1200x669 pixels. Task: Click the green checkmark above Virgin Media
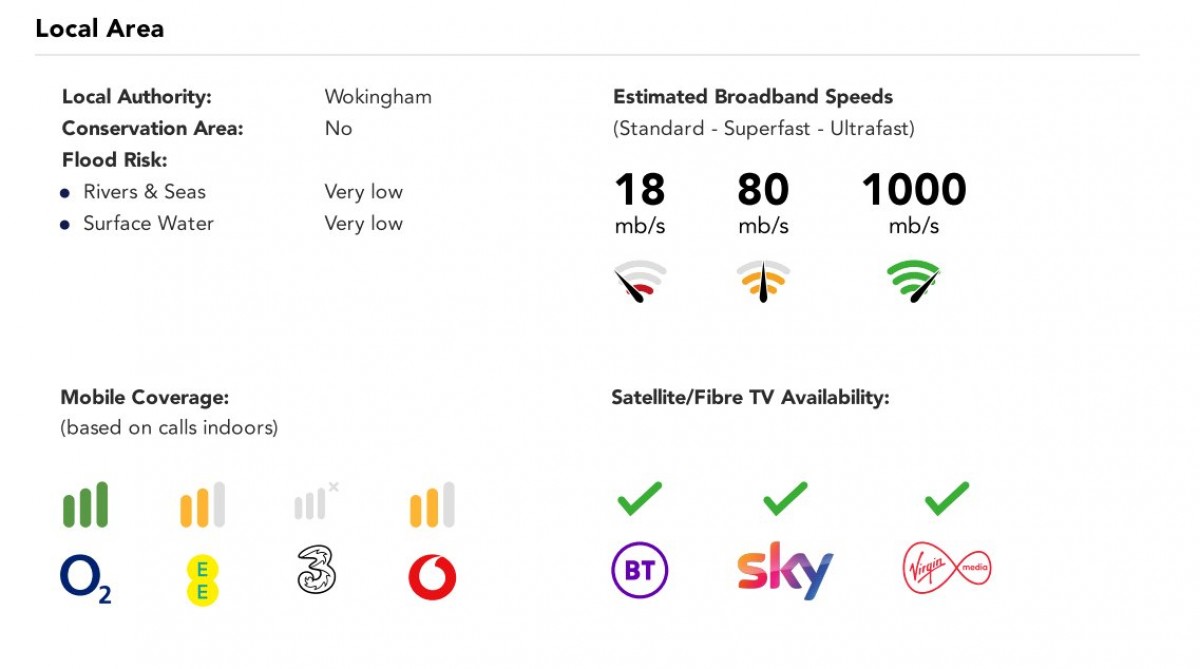946,497
